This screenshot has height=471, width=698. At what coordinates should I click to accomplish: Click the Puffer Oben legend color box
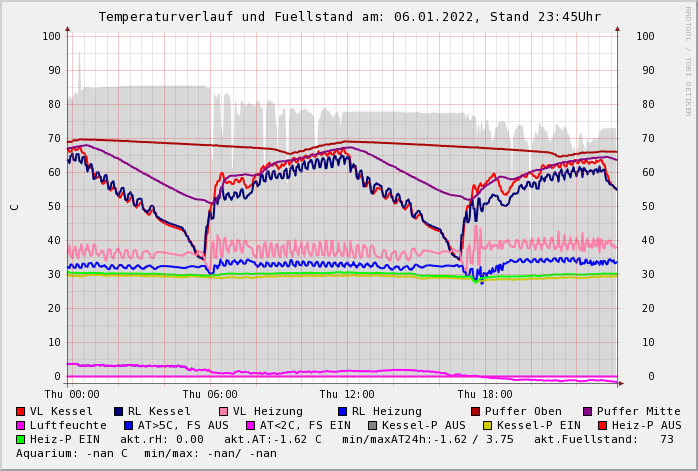476,411
